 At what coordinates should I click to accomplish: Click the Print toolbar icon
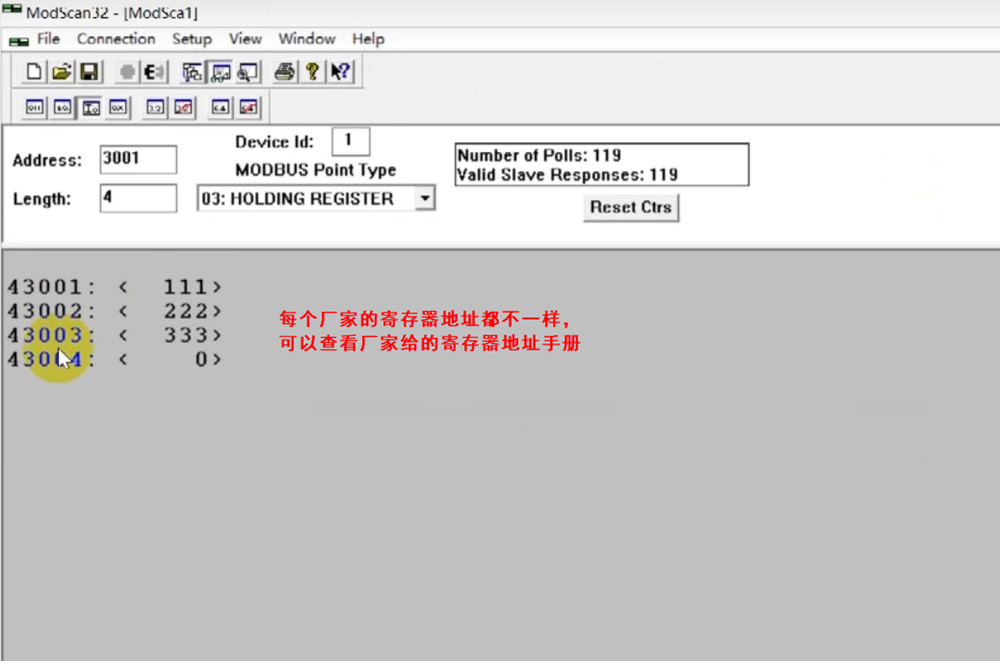coord(285,72)
